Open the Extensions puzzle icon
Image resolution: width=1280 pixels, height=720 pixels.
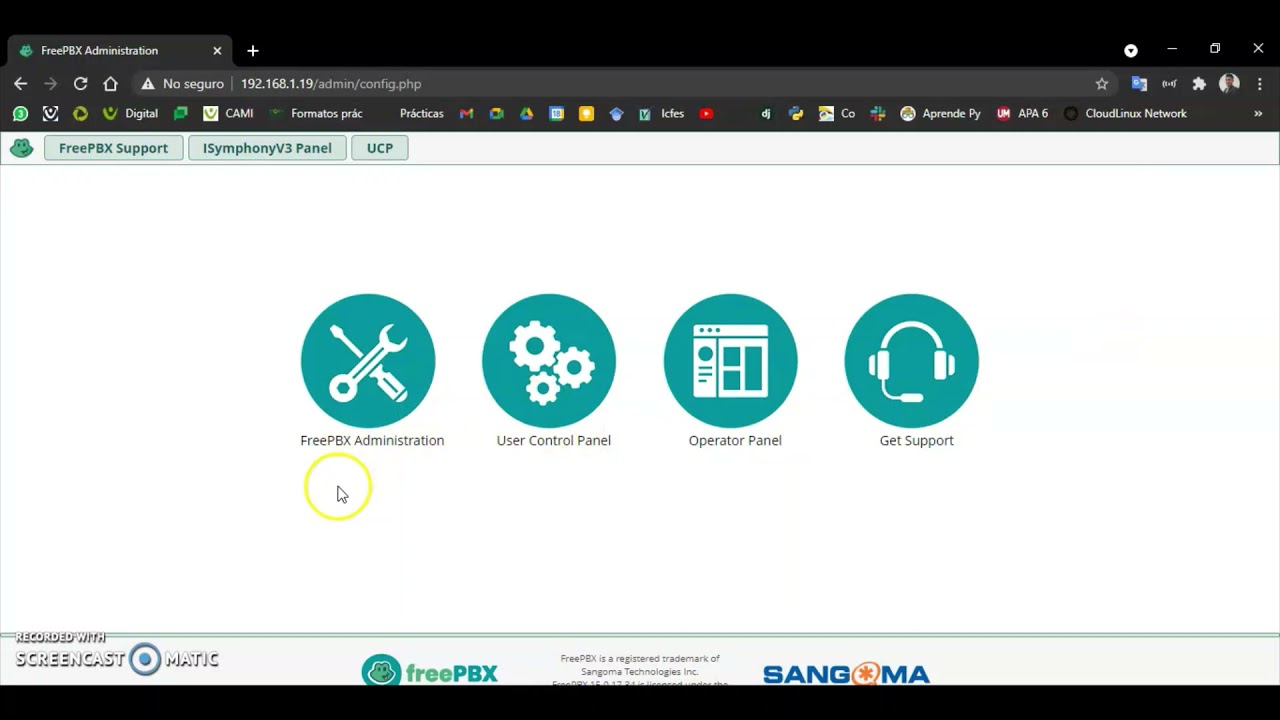tap(1199, 84)
